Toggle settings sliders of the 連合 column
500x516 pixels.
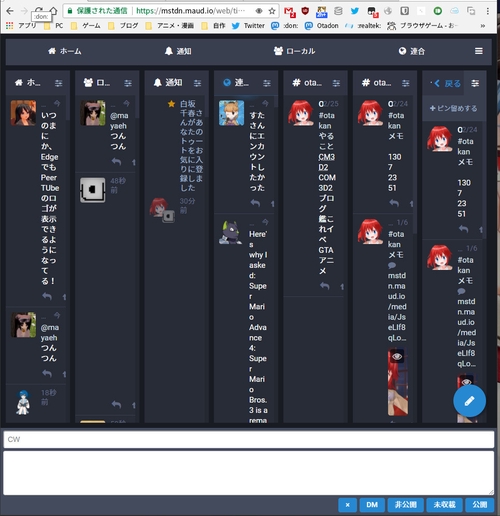(267, 83)
